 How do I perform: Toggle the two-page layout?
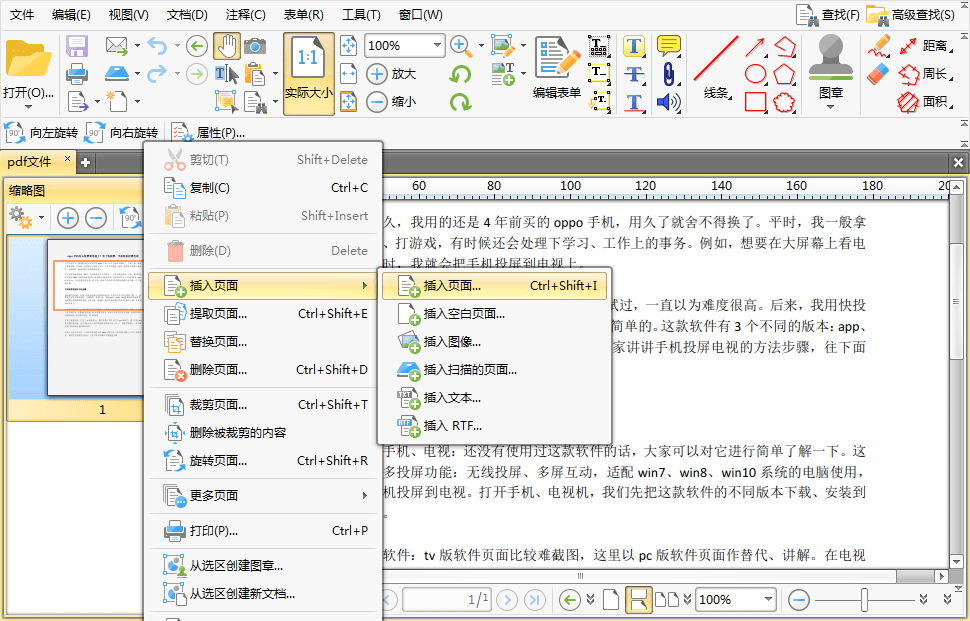(666, 599)
